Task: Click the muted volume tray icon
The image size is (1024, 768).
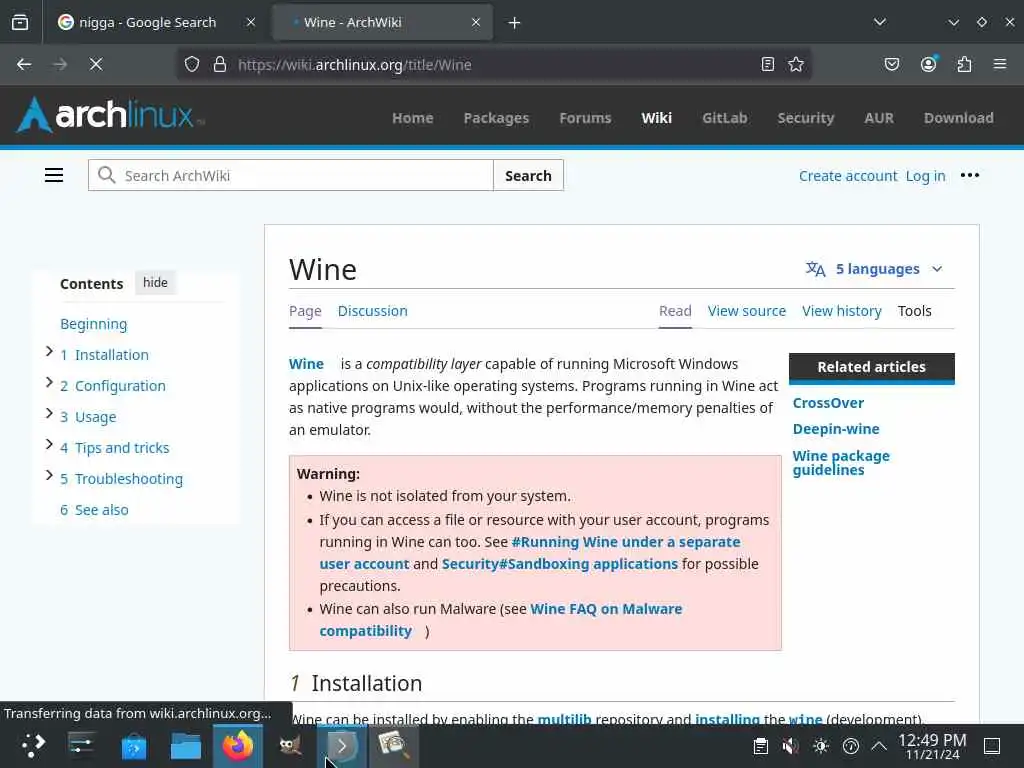Action: coord(790,746)
